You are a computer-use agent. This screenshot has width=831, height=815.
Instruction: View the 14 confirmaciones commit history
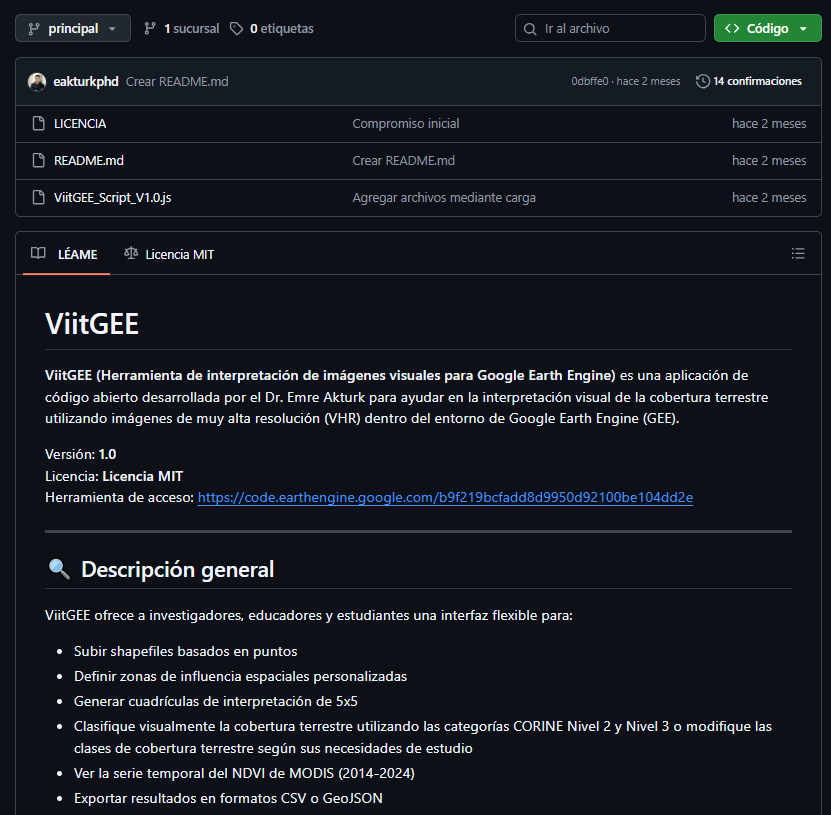pos(749,81)
